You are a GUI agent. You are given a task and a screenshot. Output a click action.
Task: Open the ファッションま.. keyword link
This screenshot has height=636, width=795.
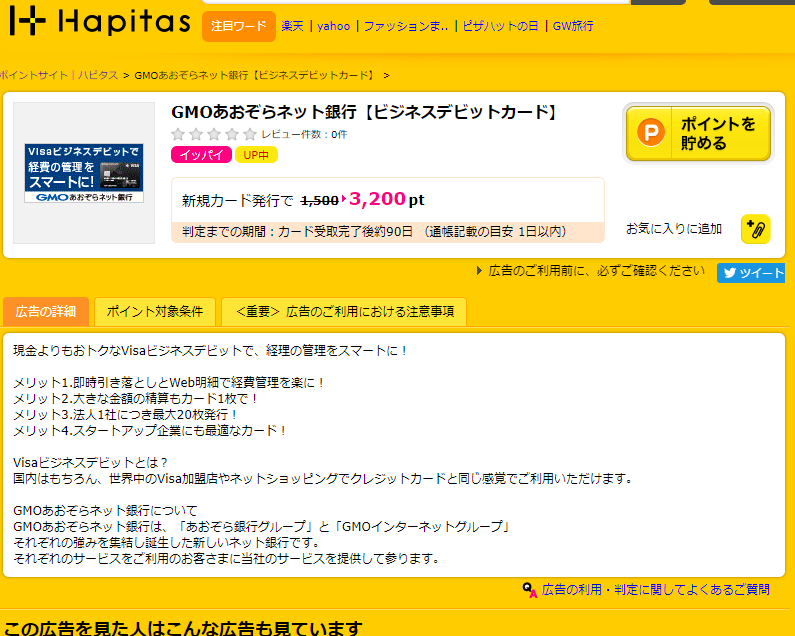coord(406,26)
